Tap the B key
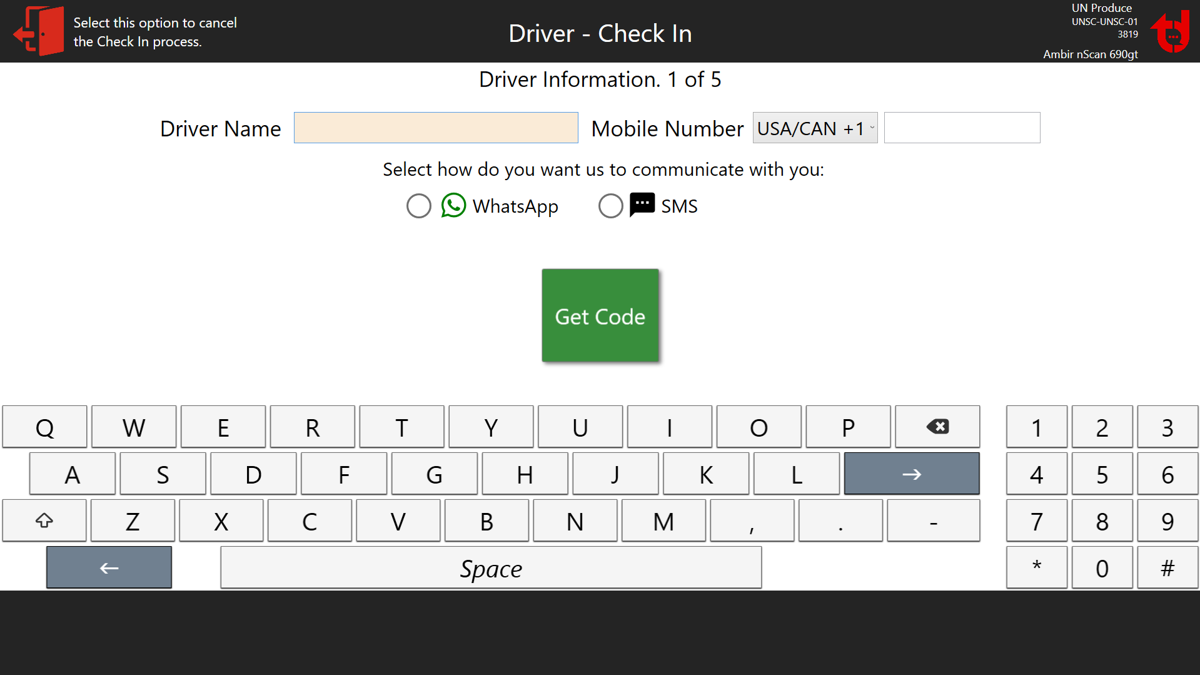This screenshot has width=1200, height=675. click(x=487, y=521)
